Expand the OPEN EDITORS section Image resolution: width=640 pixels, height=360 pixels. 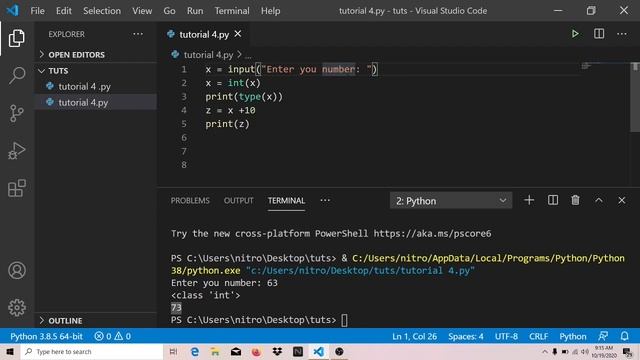click(x=76, y=55)
